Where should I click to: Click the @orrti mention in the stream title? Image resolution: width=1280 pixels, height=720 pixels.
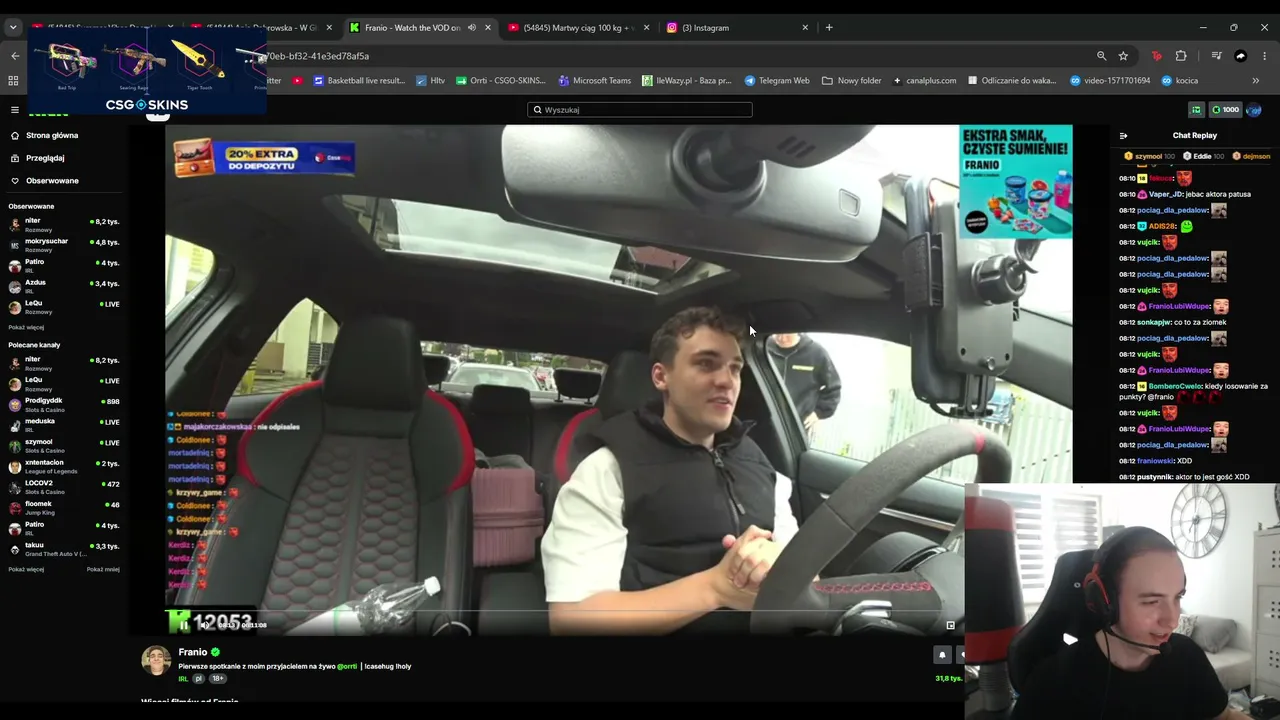[x=347, y=666]
